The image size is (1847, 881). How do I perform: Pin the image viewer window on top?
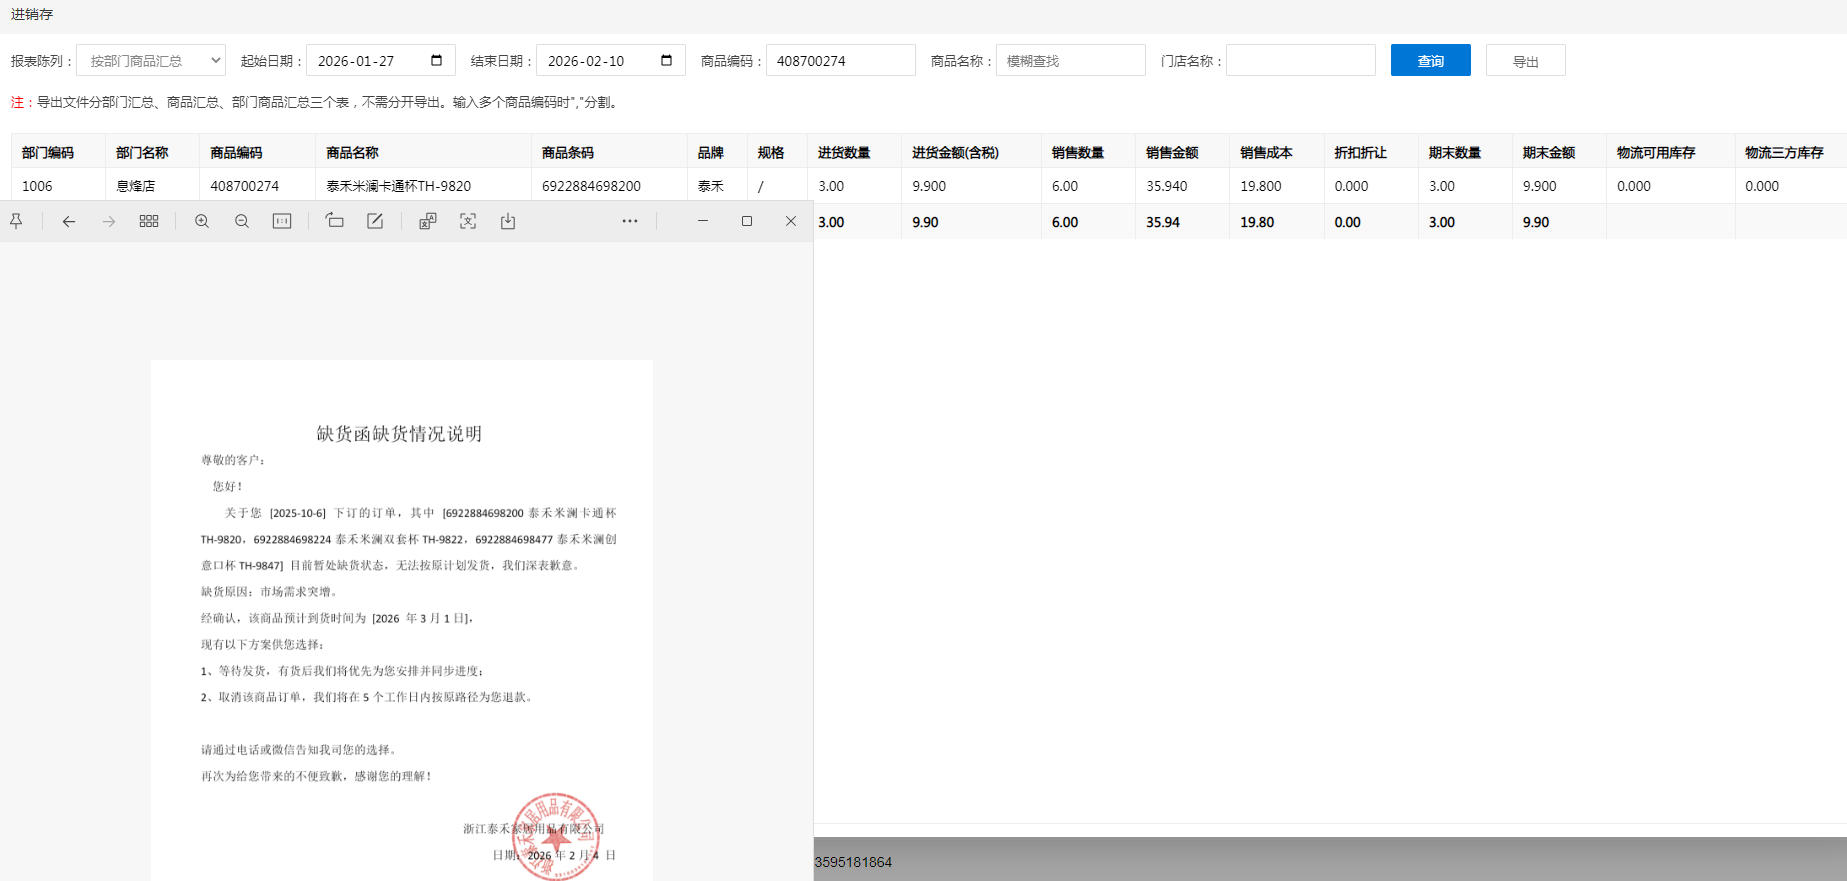16,221
